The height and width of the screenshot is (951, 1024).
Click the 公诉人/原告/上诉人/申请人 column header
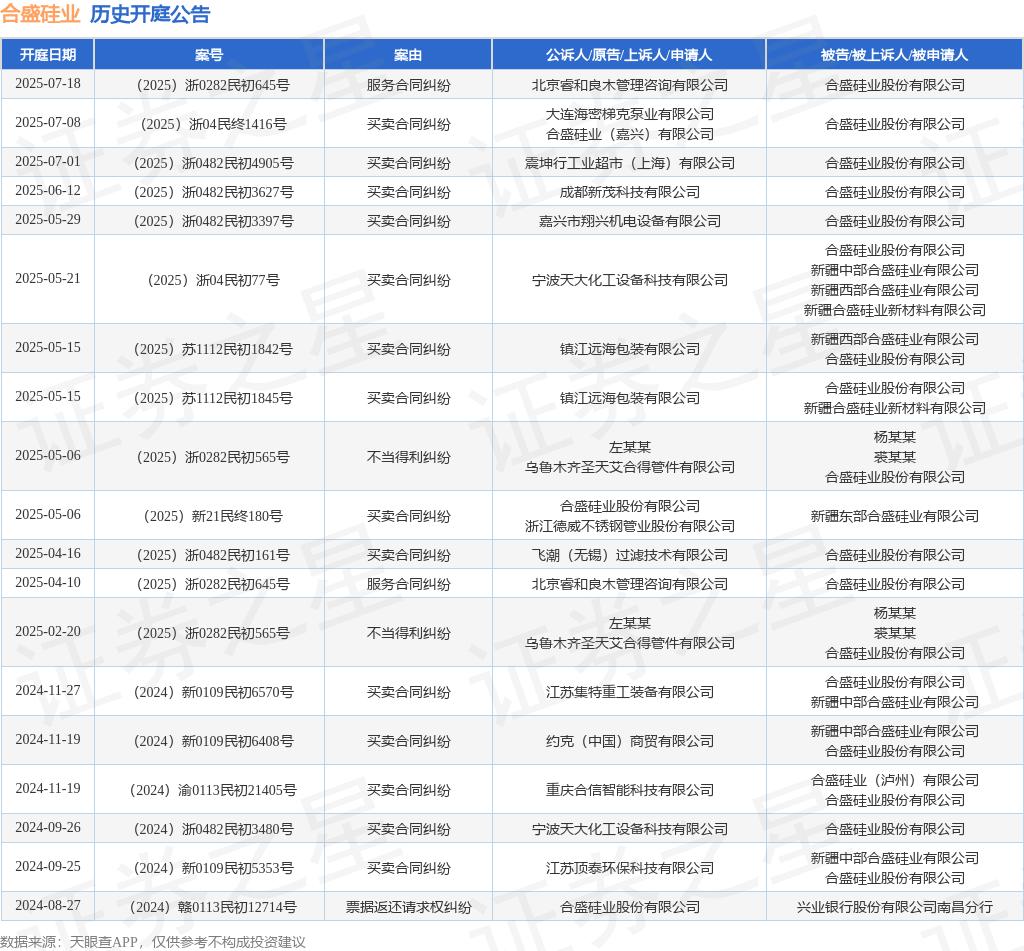pos(629,55)
